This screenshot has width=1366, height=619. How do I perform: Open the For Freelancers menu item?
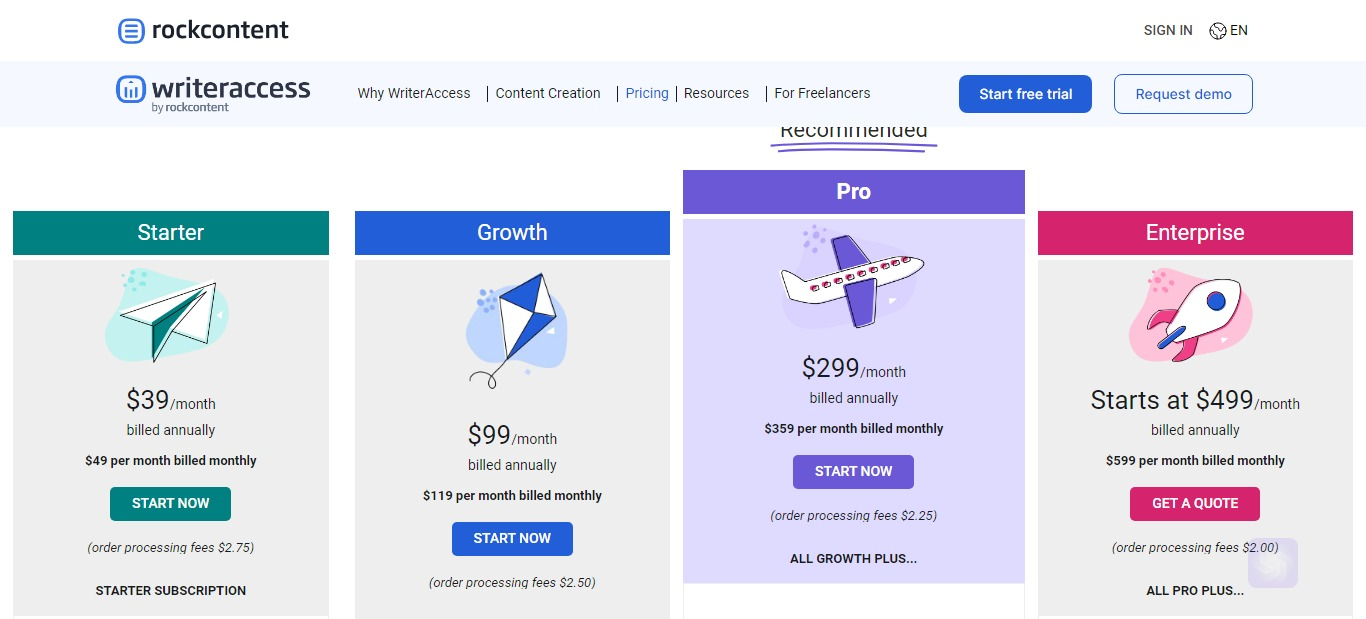822,93
